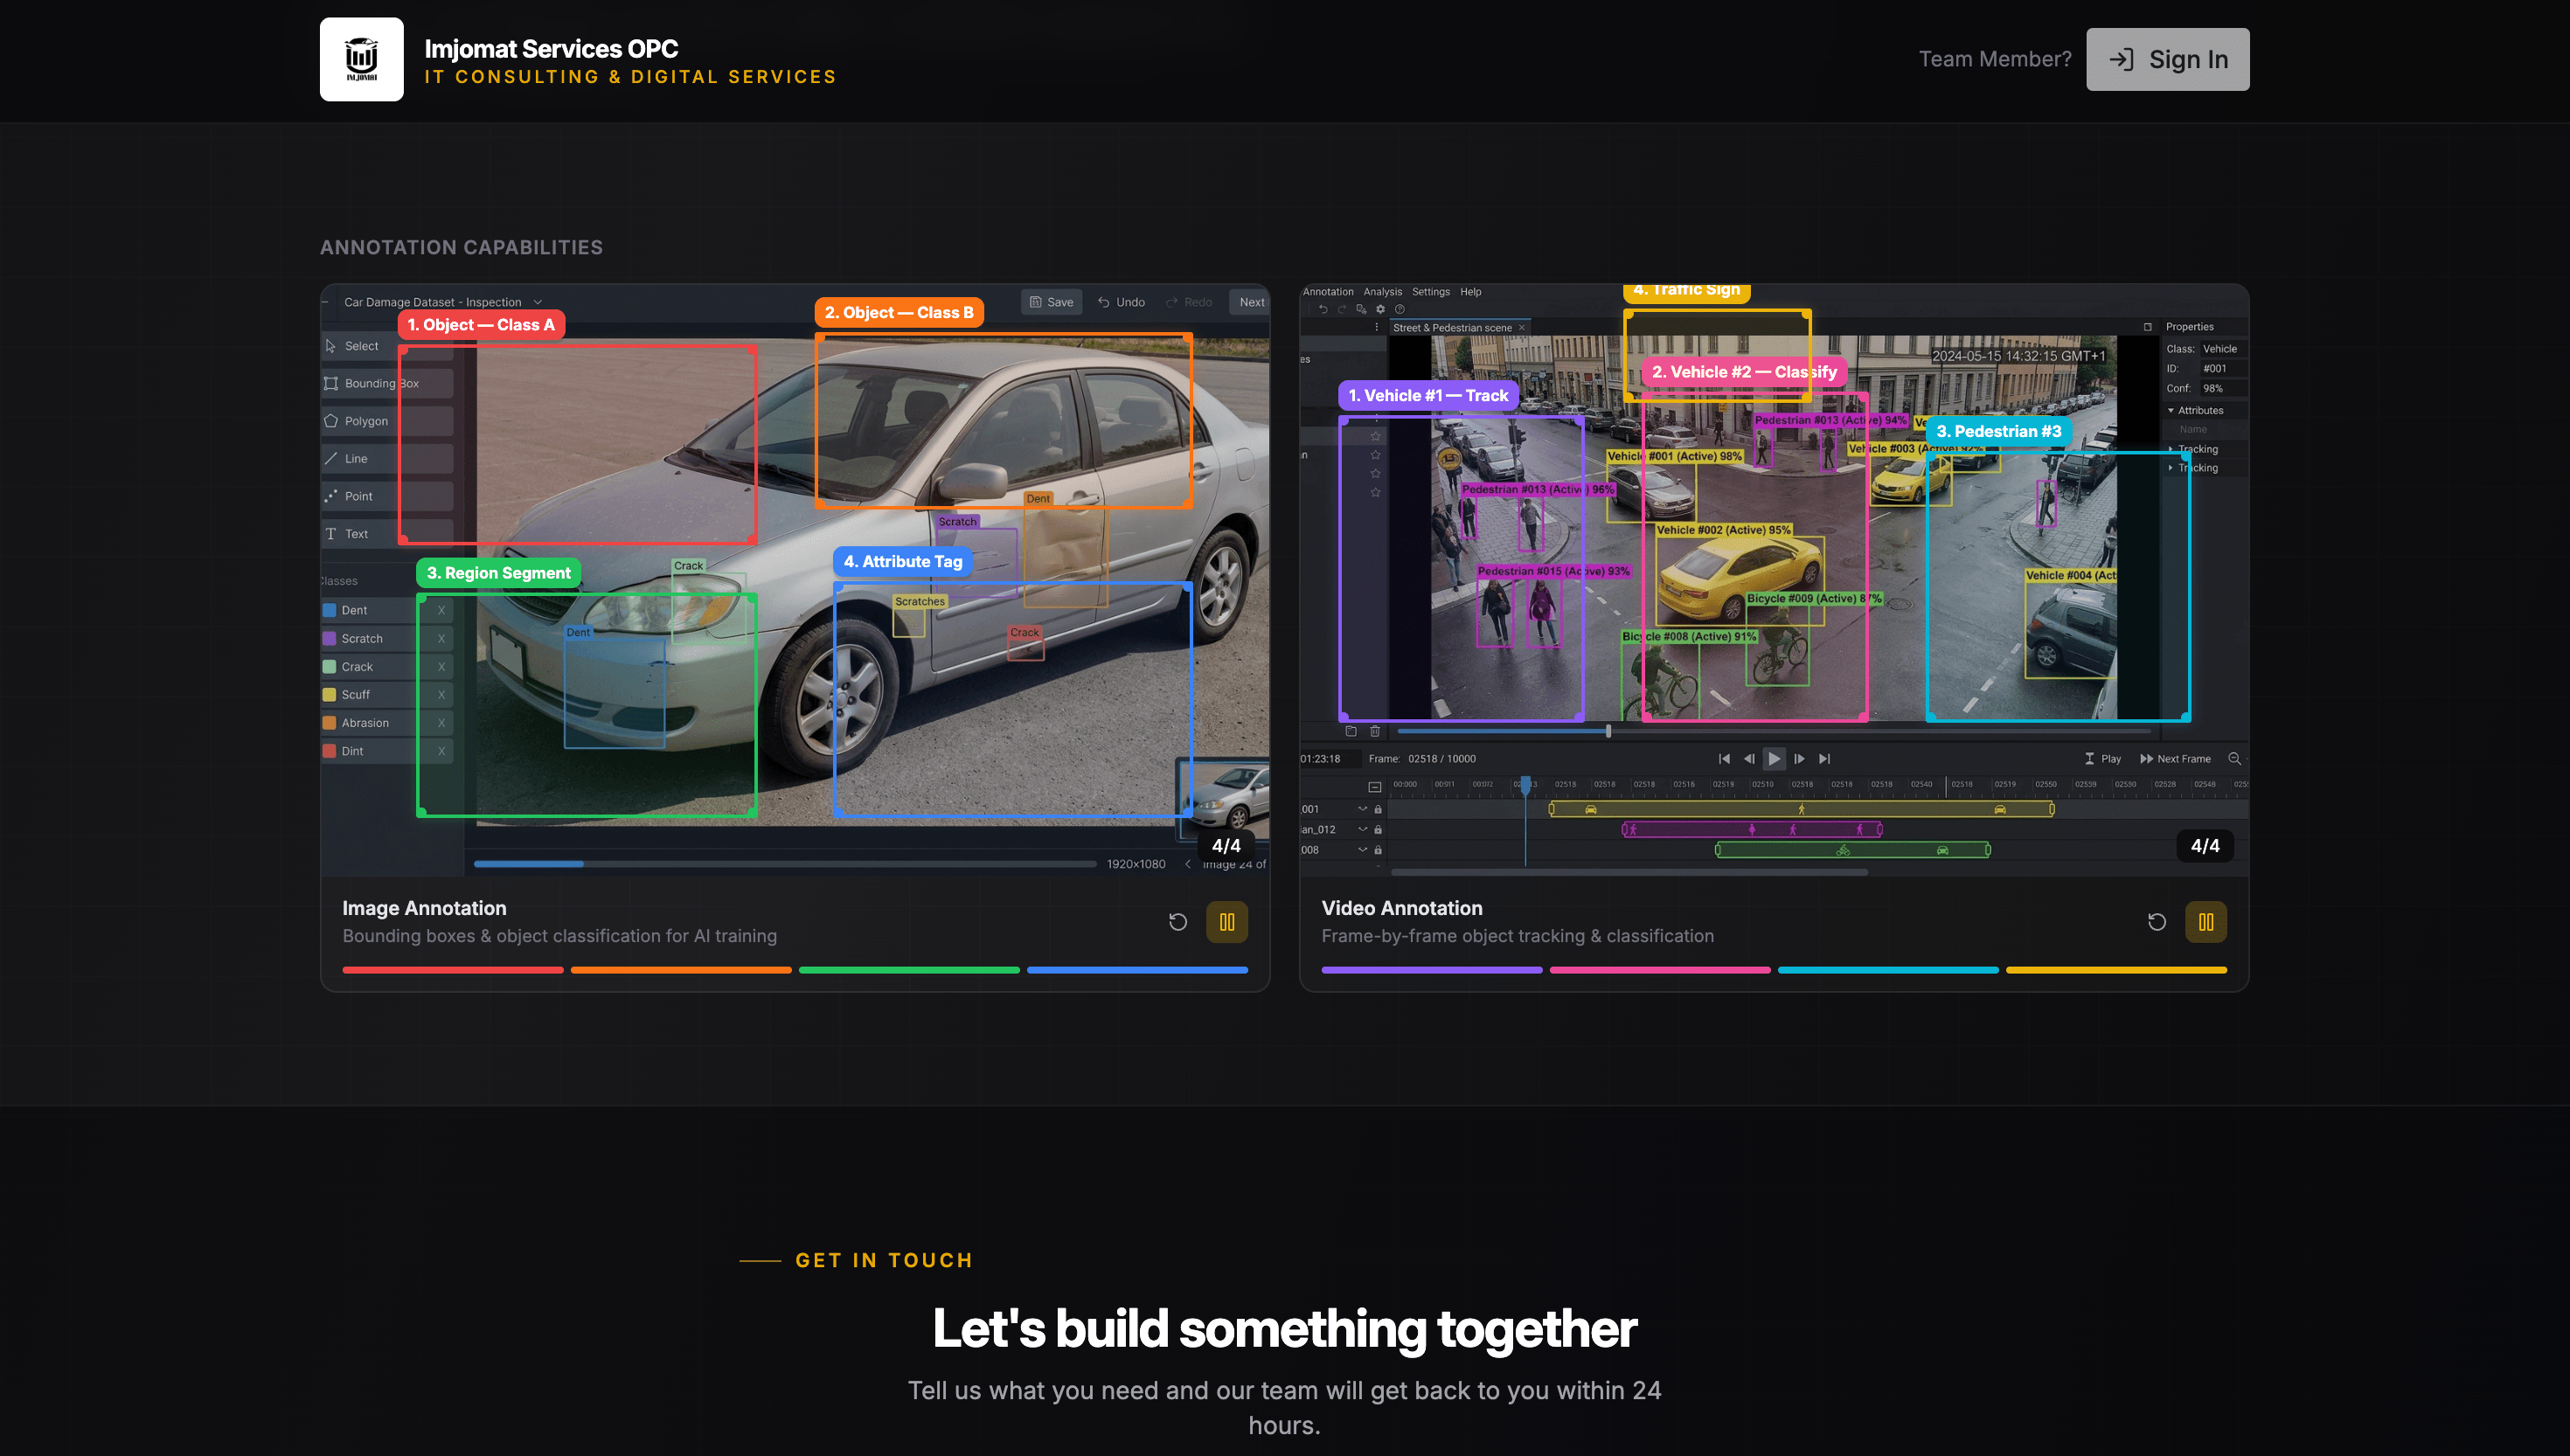Viewport: 2570px width, 1456px height.
Task: Click the maximize panel icon next to Properties
Action: click(x=2147, y=327)
